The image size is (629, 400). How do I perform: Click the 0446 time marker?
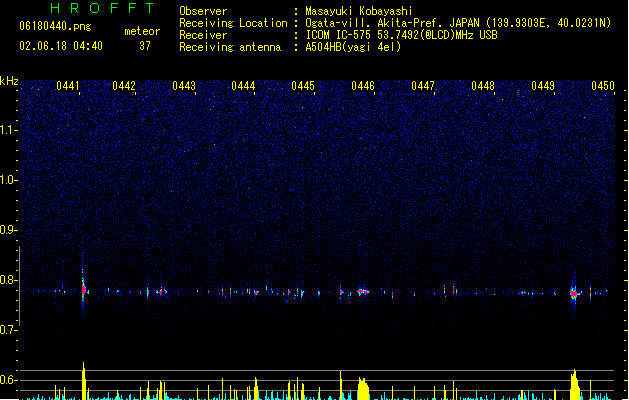pyautogui.click(x=363, y=86)
